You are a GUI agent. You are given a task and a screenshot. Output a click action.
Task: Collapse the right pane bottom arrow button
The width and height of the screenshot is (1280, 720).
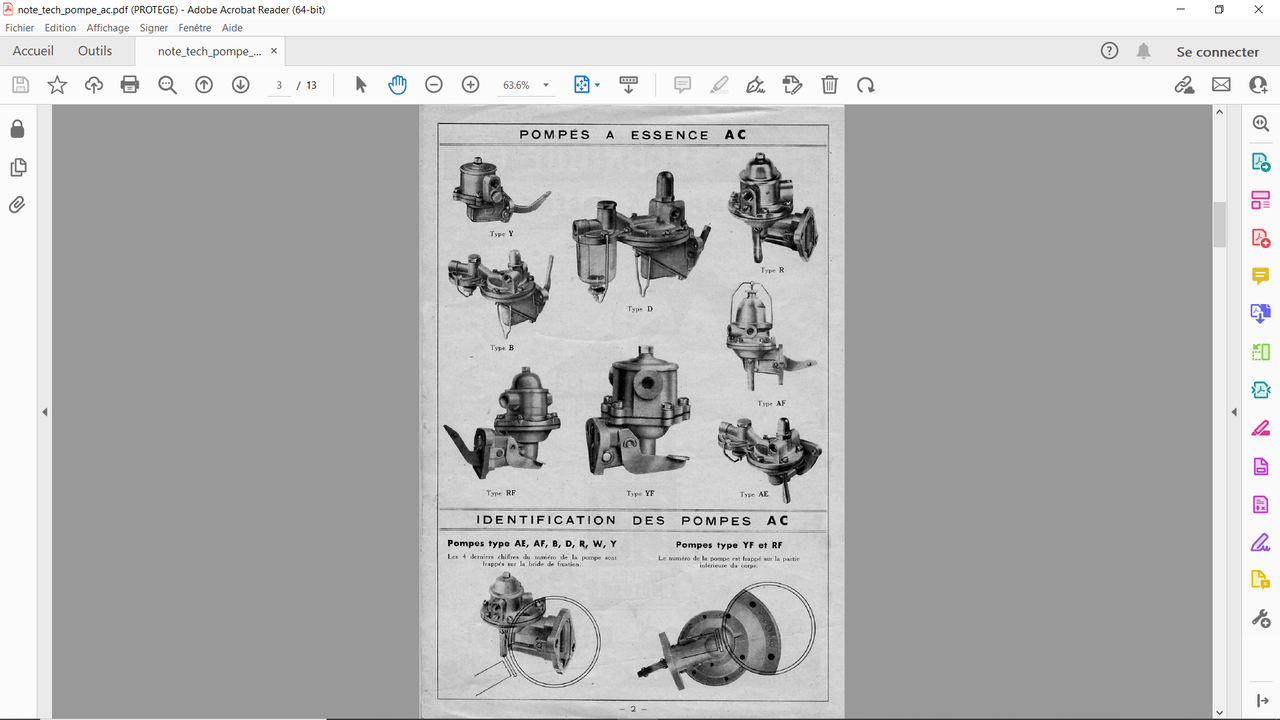[x=1261, y=701]
